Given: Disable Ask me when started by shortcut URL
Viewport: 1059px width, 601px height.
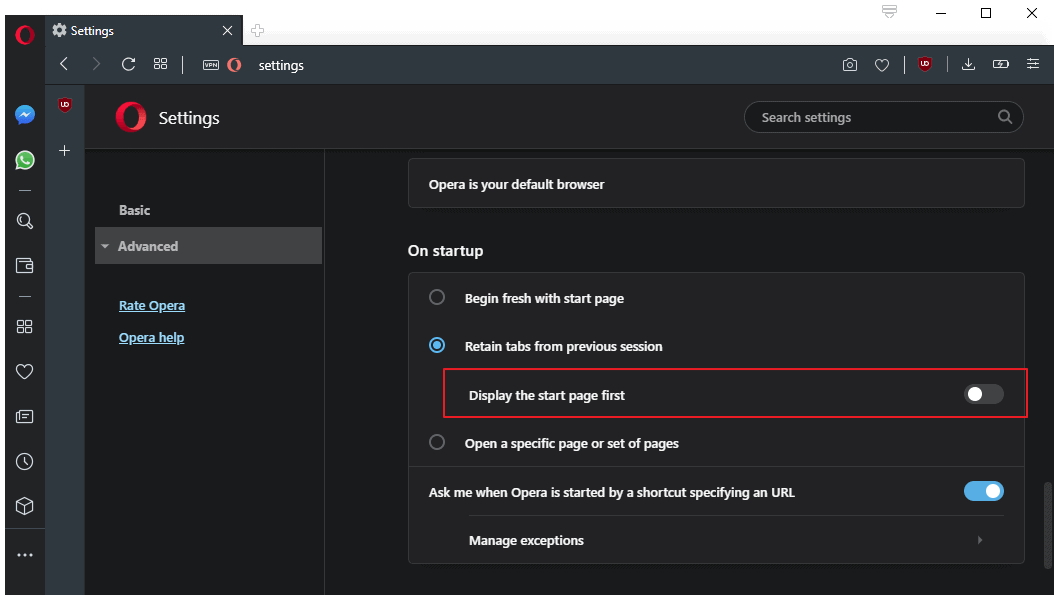Looking at the screenshot, I should [983, 491].
